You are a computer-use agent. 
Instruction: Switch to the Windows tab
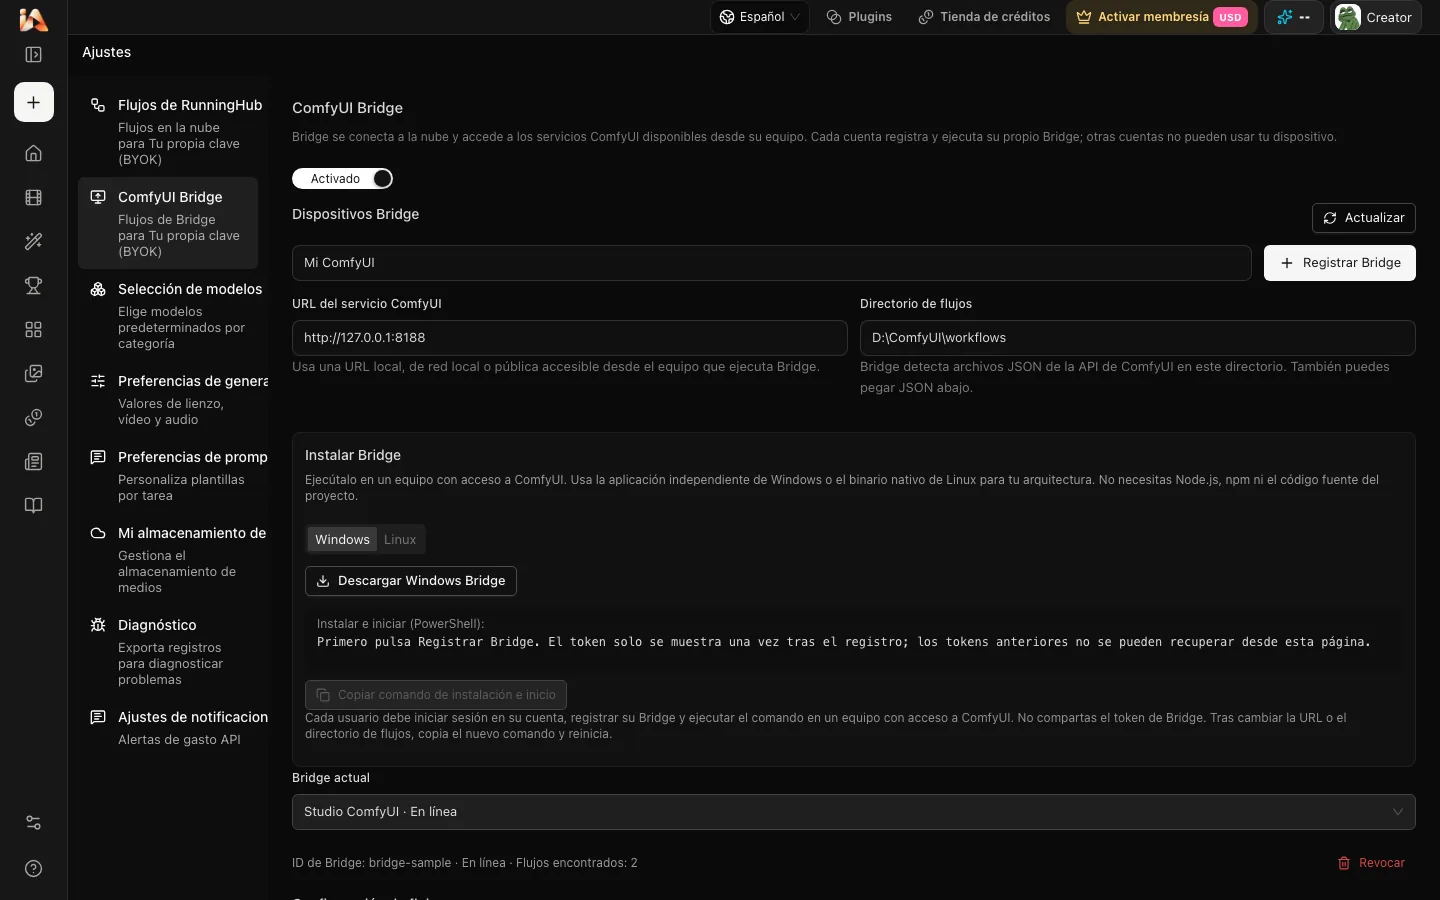pyautogui.click(x=342, y=539)
